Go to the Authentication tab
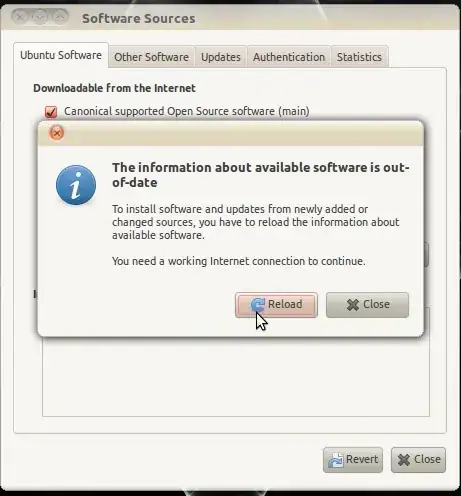The width and height of the screenshot is (461, 496). pyautogui.click(x=289, y=57)
